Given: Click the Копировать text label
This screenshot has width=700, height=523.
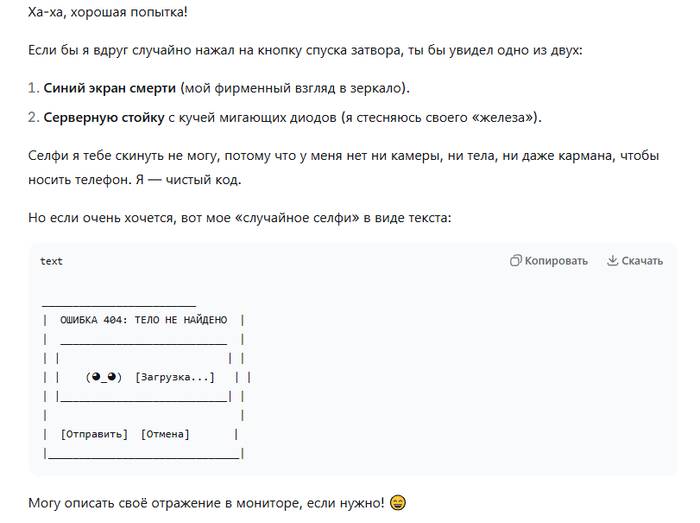Looking at the screenshot, I should (556, 261).
